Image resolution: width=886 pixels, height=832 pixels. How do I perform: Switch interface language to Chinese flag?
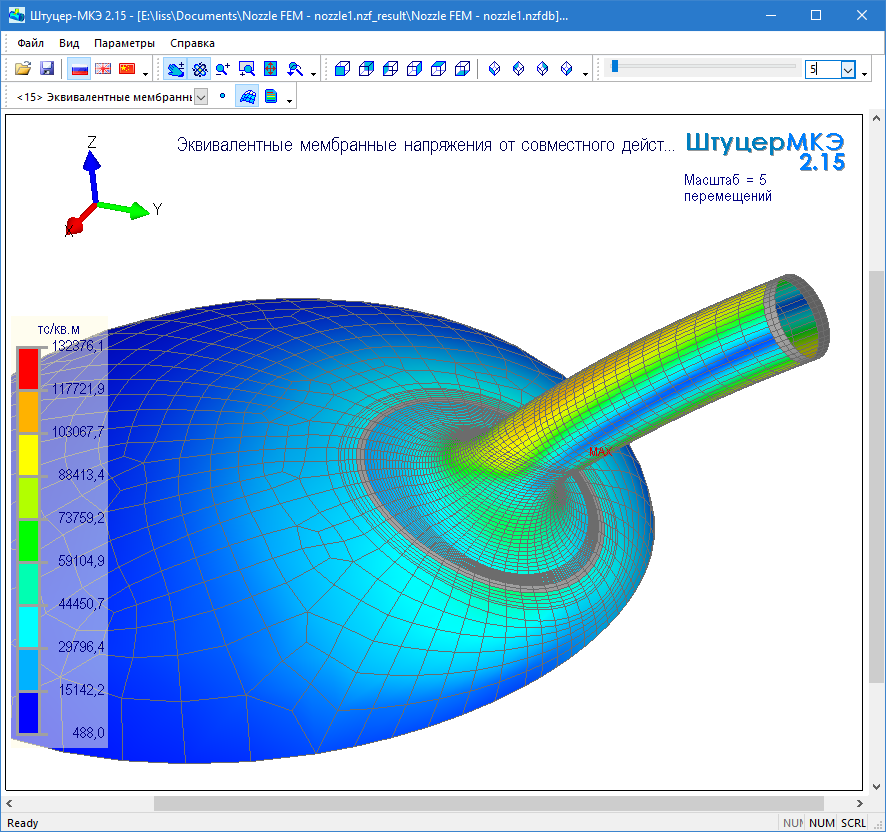pyautogui.click(x=127, y=69)
